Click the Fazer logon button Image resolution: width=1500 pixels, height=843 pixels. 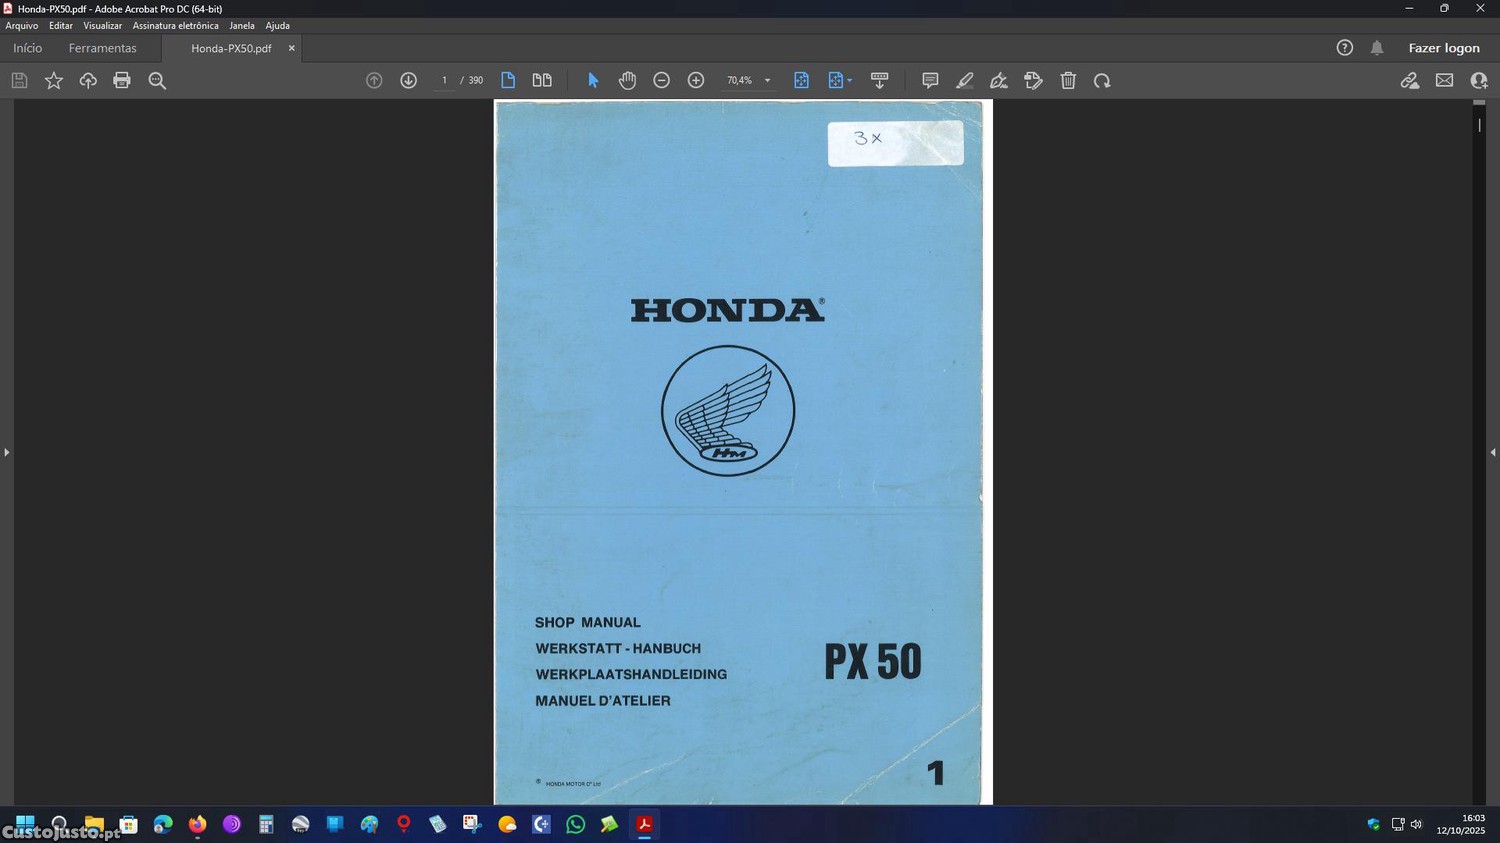[x=1443, y=48]
